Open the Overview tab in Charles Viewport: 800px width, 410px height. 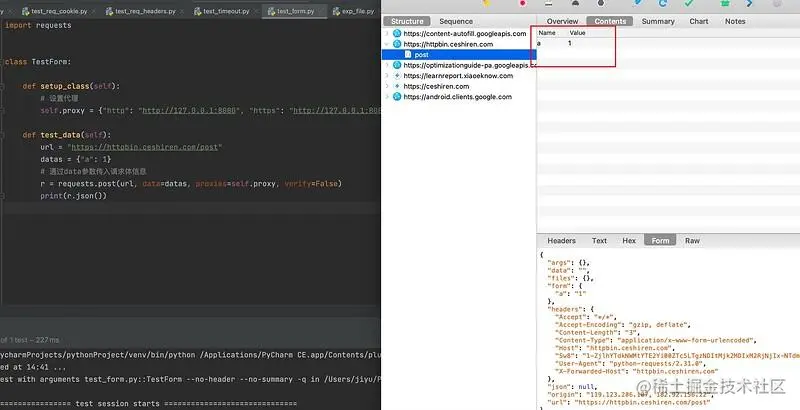(x=562, y=21)
